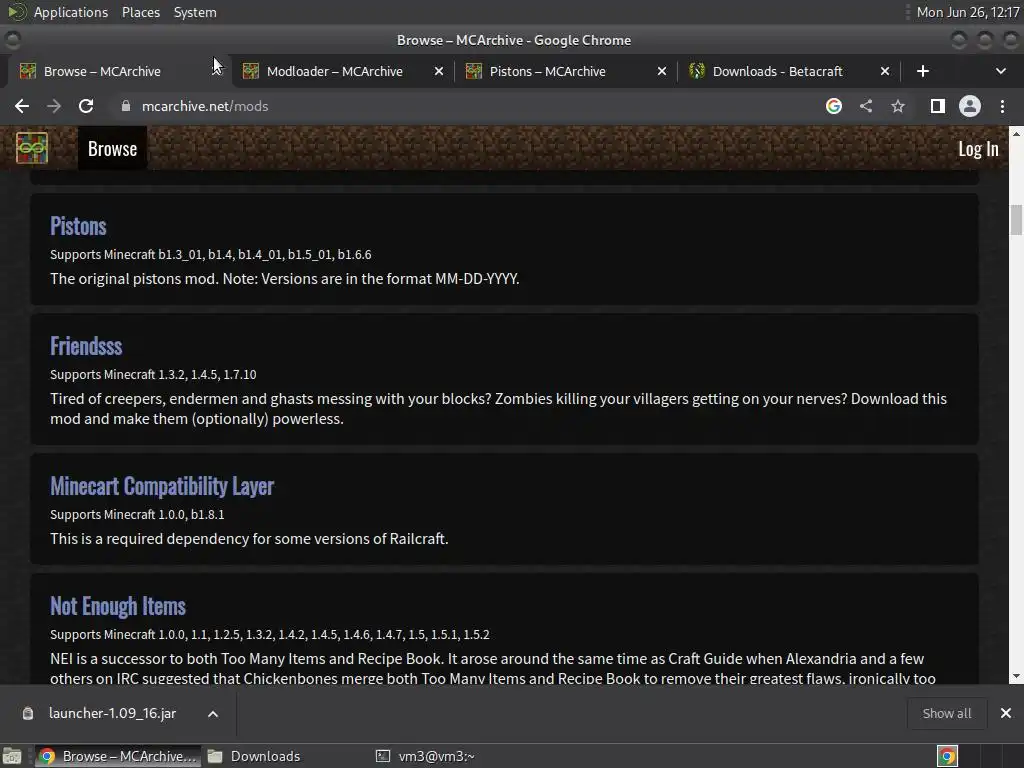Click the show desktop icon in taskbar
This screenshot has height=768, width=1024.
pos(12,756)
